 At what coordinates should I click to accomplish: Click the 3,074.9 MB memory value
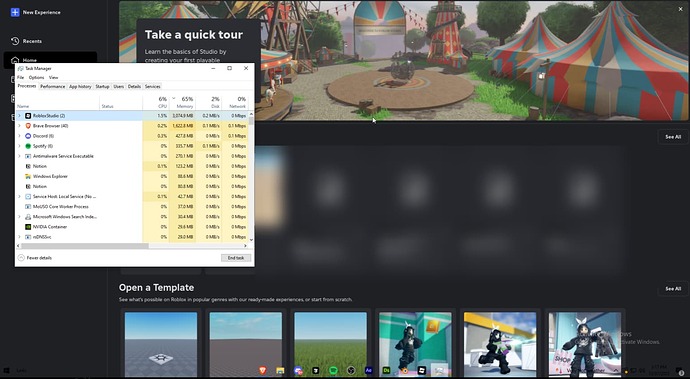click(183, 116)
